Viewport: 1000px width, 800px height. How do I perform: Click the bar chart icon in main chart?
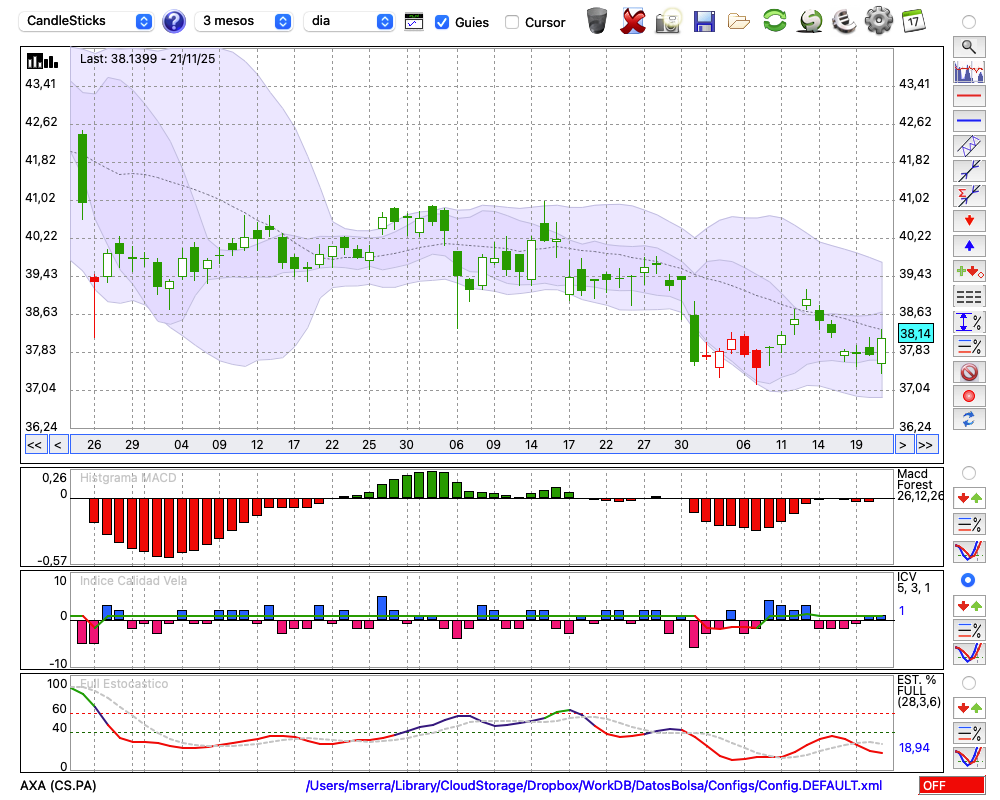[x=42, y=61]
